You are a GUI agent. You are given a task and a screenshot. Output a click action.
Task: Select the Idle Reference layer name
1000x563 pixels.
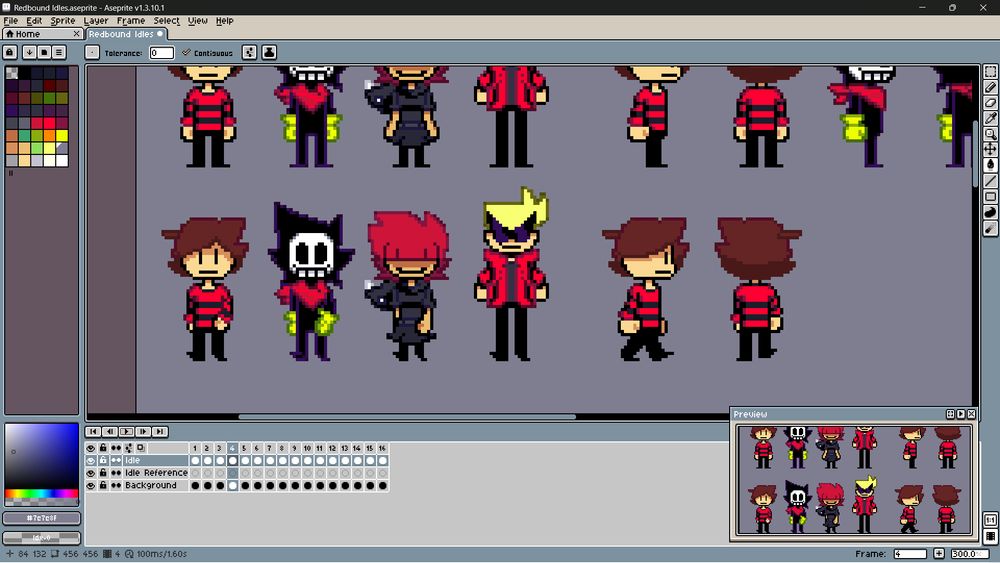(x=156, y=473)
